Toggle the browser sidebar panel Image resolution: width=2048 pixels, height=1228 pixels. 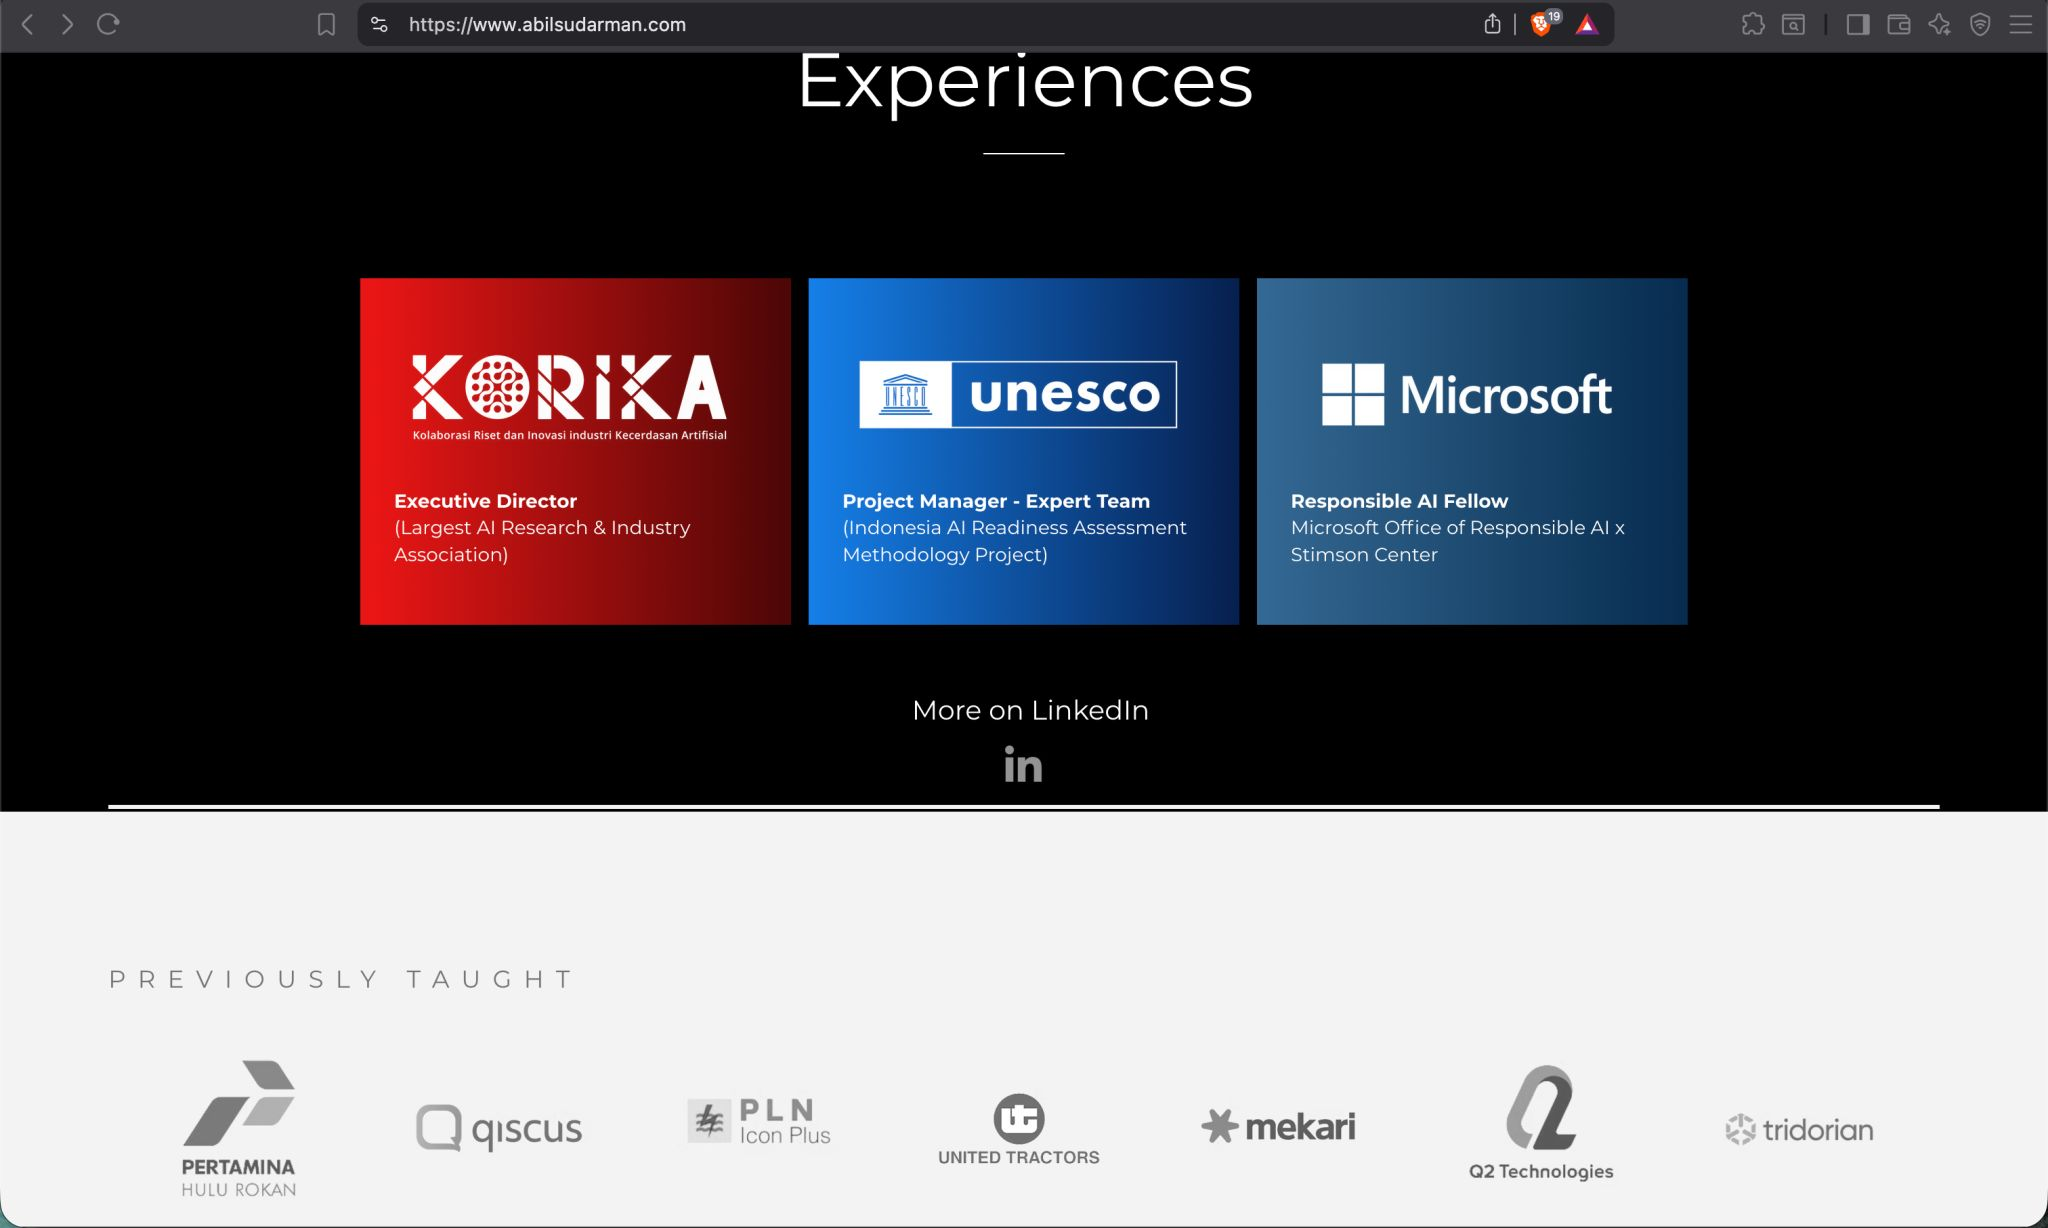pyautogui.click(x=1858, y=25)
